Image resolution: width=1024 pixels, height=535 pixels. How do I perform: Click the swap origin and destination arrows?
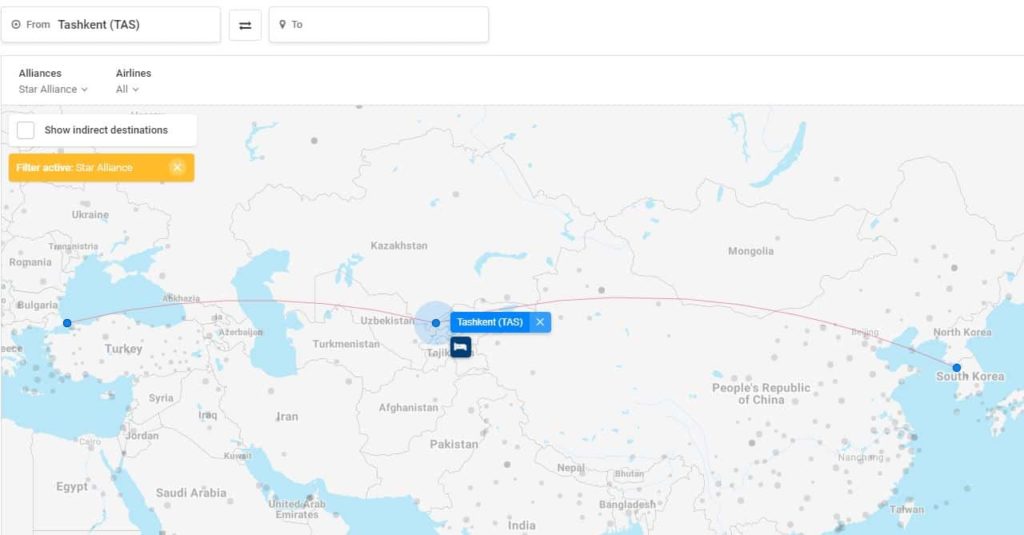point(245,25)
